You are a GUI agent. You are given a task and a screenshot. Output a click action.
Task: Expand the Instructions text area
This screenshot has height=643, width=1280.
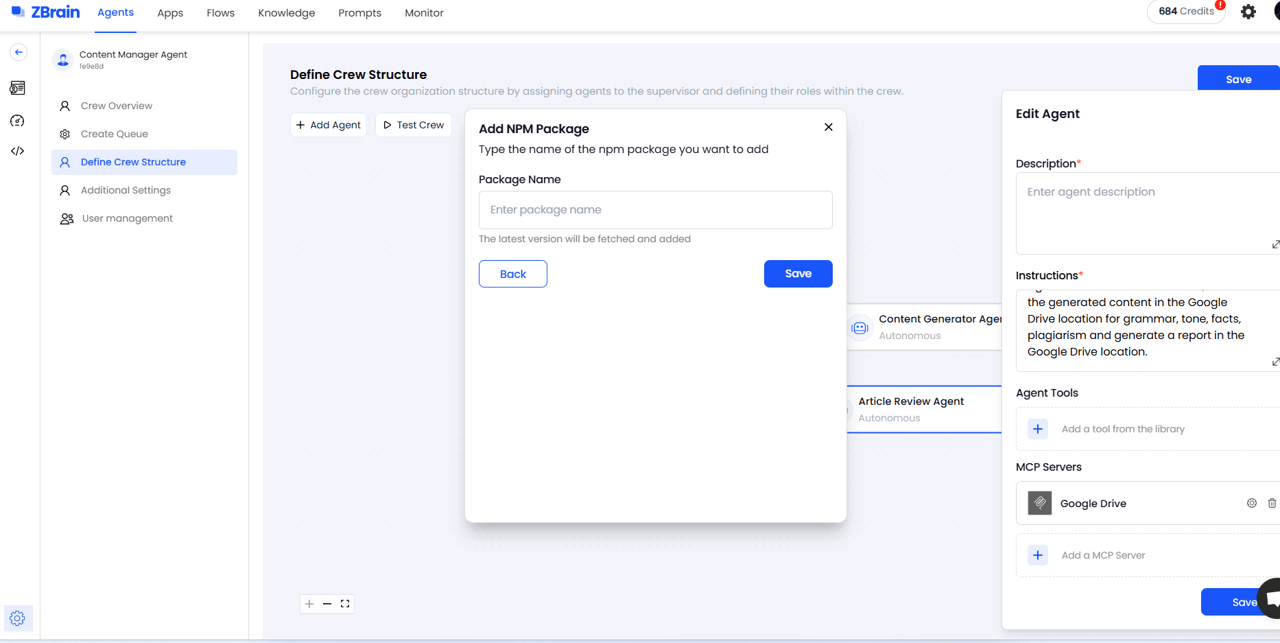pos(1275,362)
